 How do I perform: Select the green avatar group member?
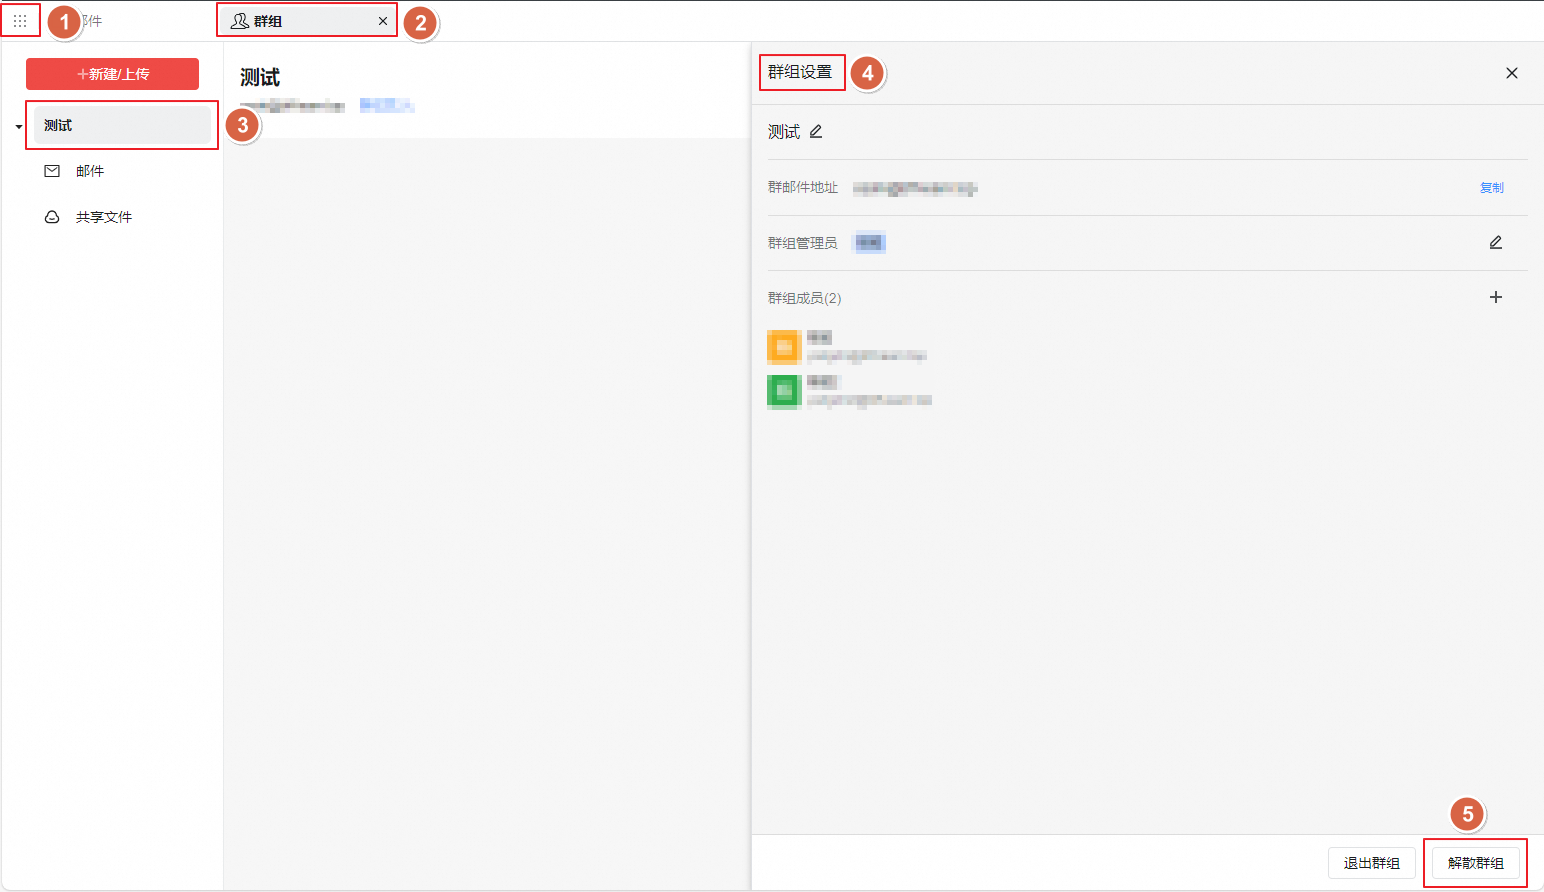click(x=784, y=391)
